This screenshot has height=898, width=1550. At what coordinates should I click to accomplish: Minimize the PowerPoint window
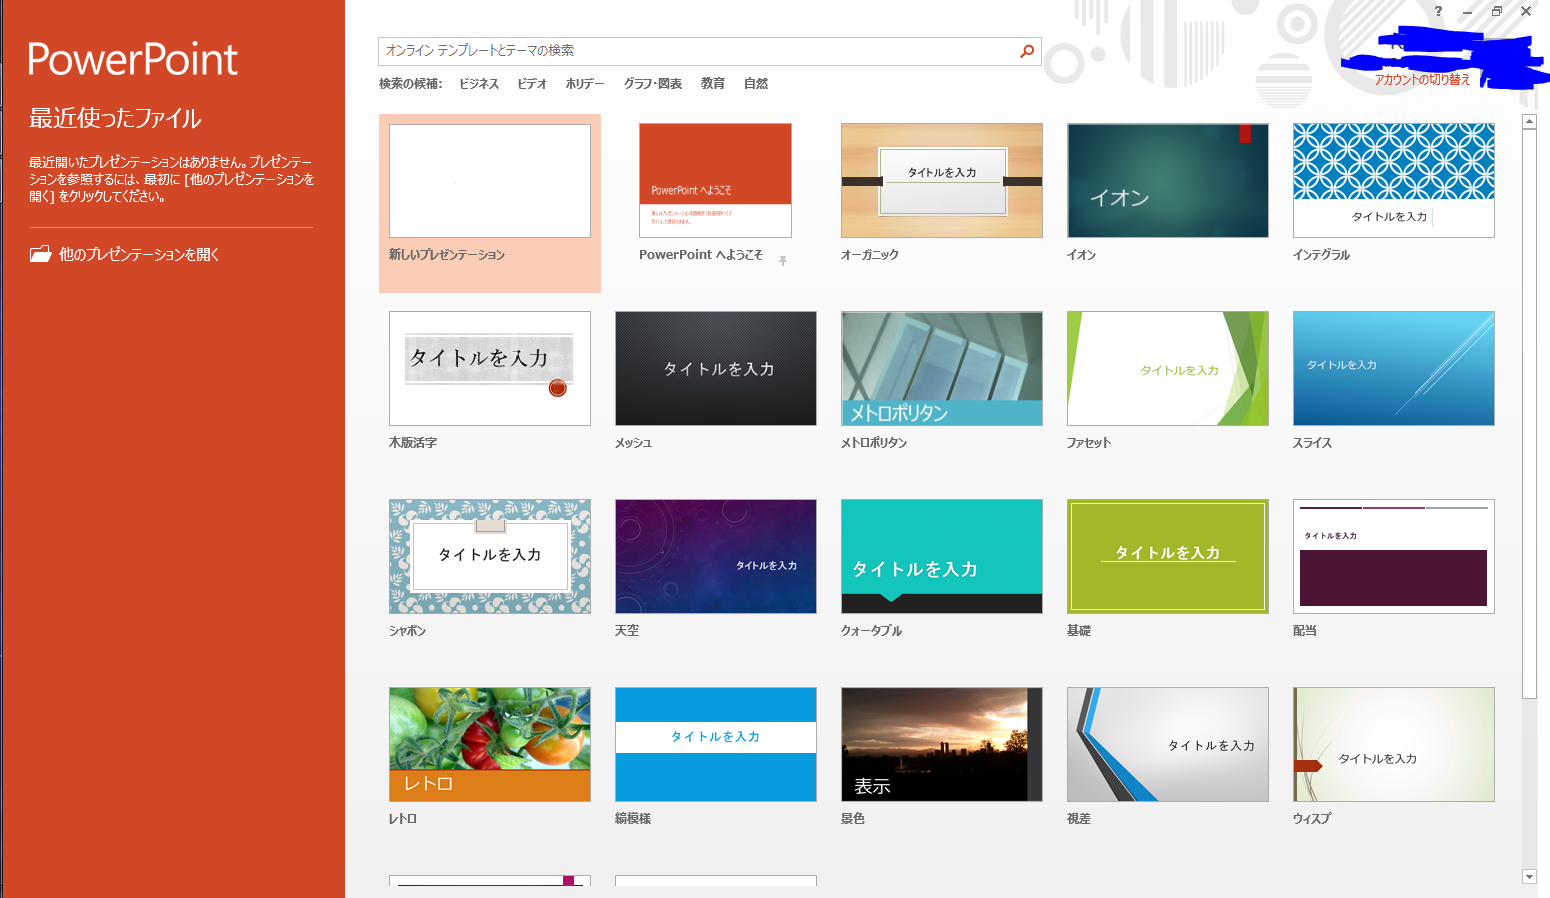pyautogui.click(x=1467, y=12)
